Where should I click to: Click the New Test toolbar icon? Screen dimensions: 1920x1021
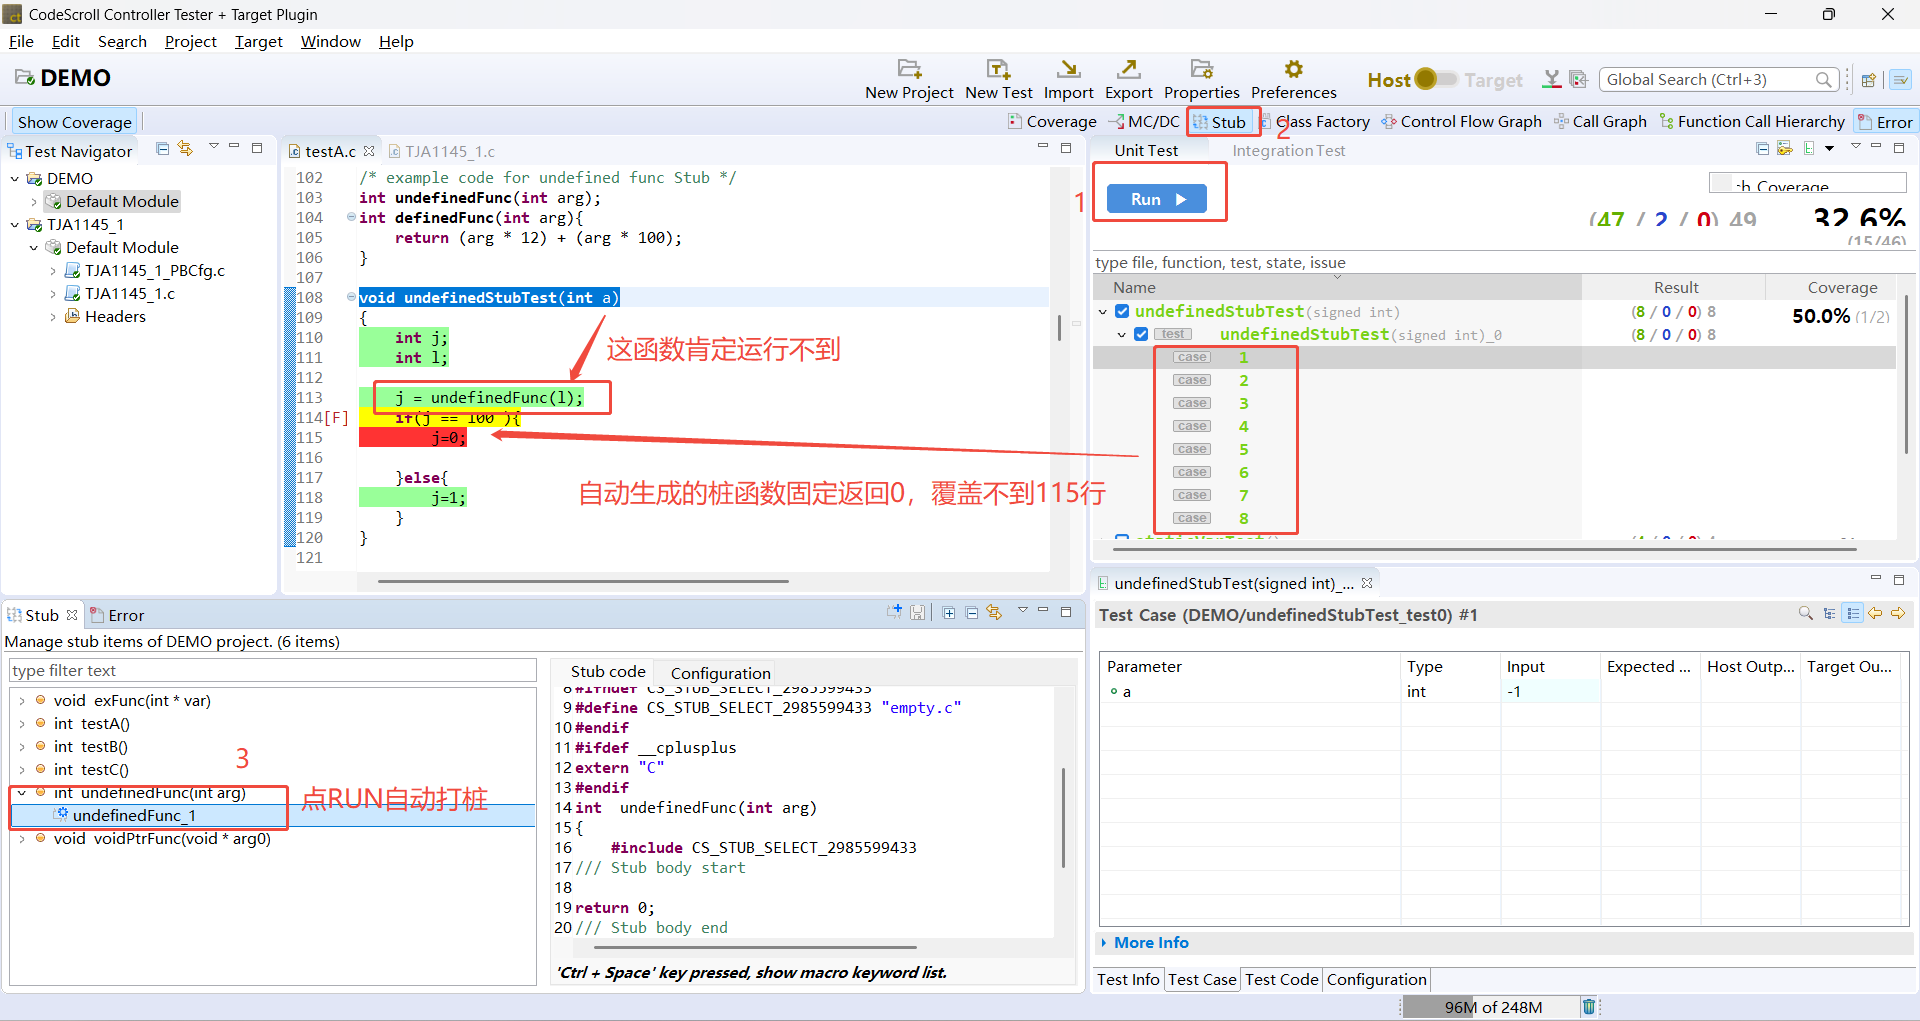[998, 69]
